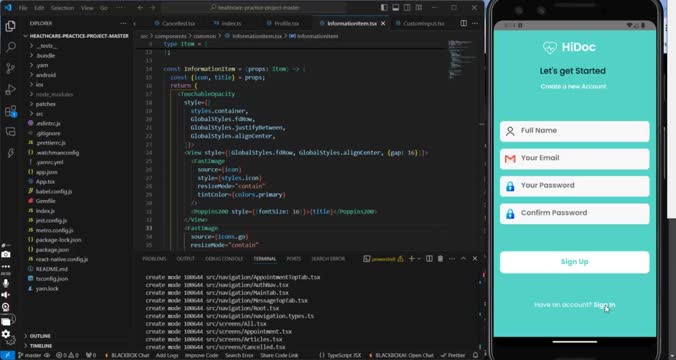The image size is (676, 360).
Task: Navigate forward with the right arrow
Action: (153, 8)
